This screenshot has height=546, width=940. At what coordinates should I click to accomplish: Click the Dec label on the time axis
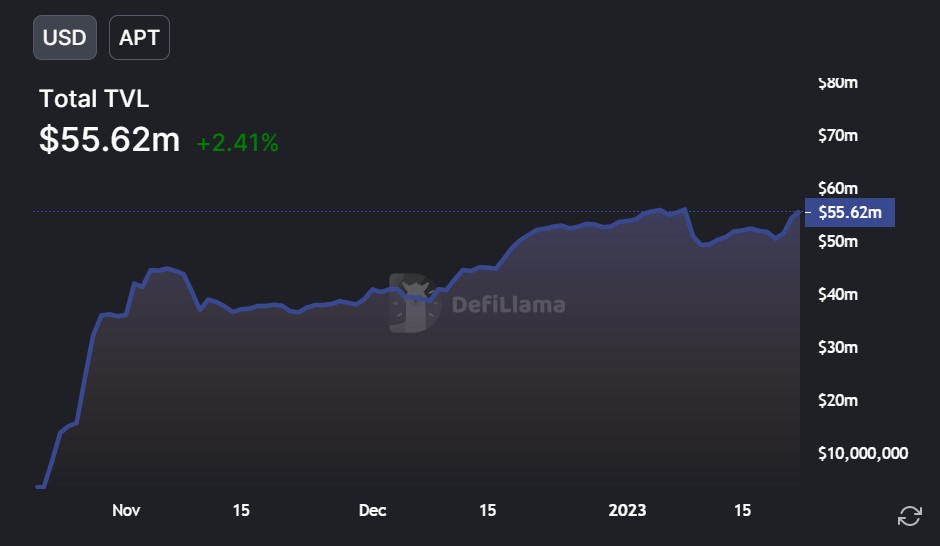point(372,510)
